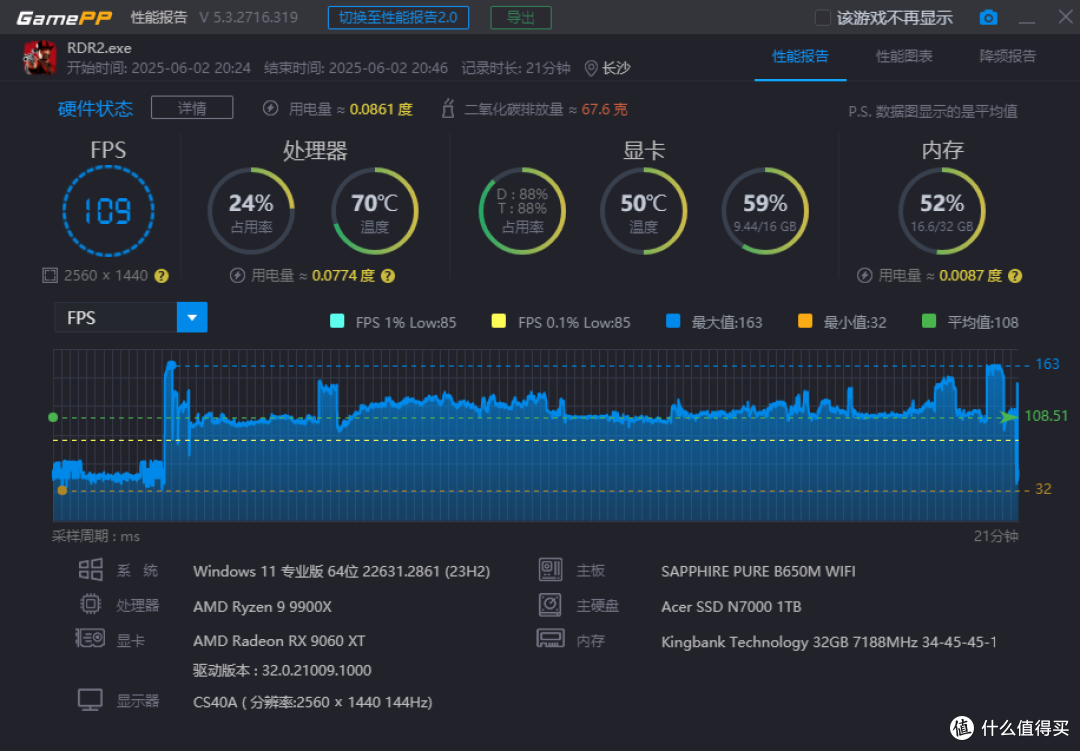1080x751 pixels.
Task: Click the 导出 export button
Action: tap(521, 17)
